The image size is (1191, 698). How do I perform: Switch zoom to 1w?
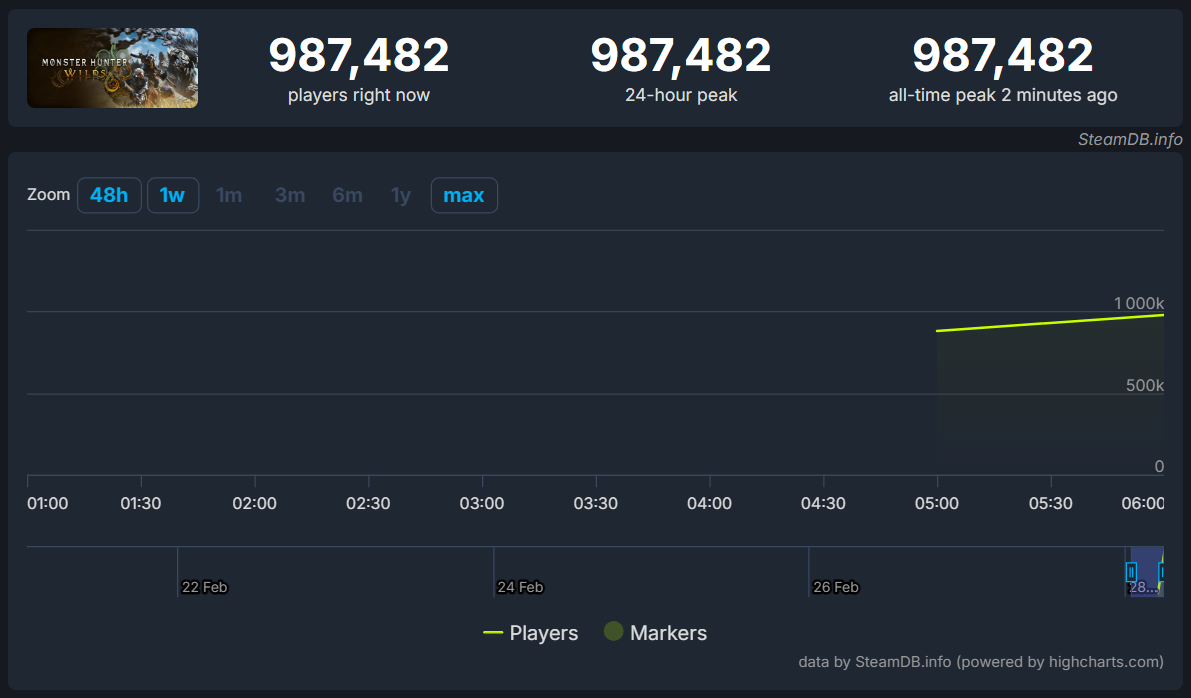[x=173, y=195]
